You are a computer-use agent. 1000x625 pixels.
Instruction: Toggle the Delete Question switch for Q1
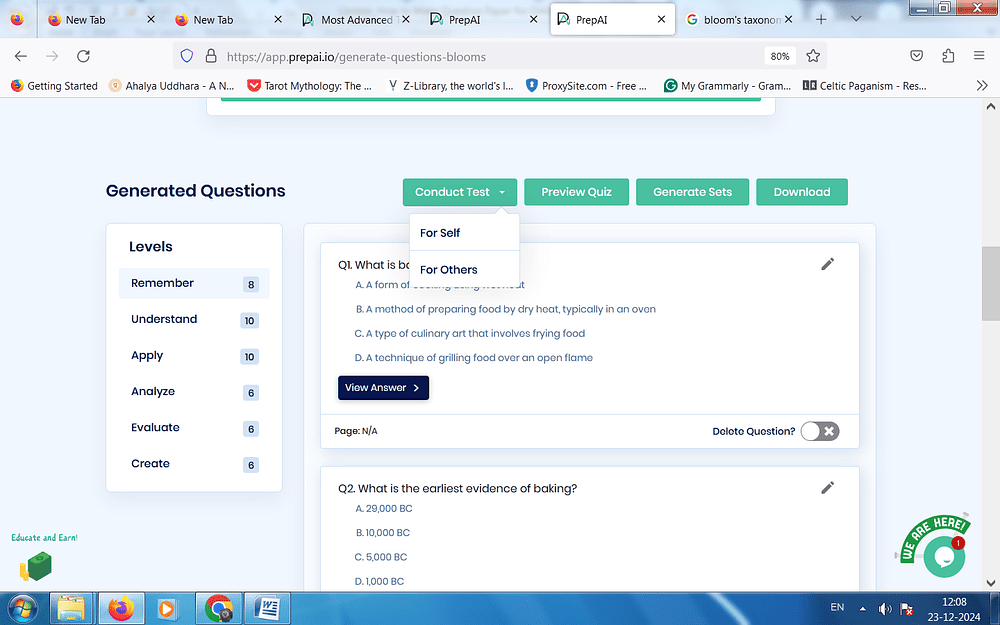click(x=820, y=431)
